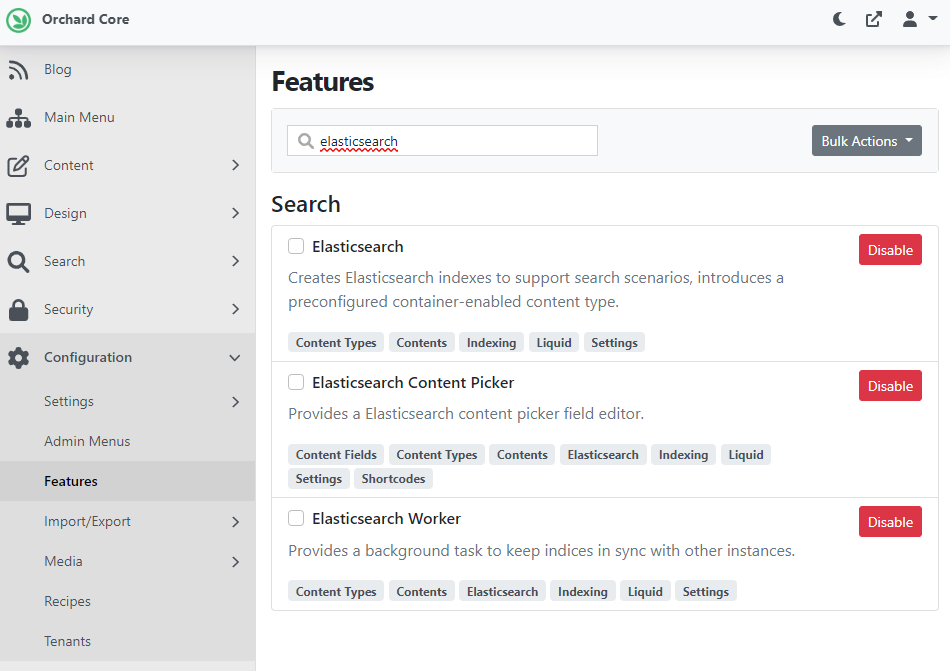Expand the Security menu chevron
The height and width of the screenshot is (671, 950).
[x=236, y=309]
